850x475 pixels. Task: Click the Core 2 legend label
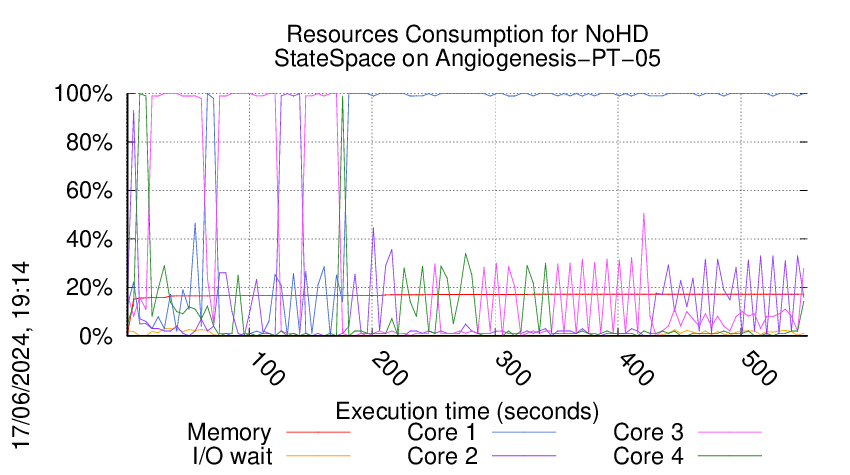[442, 456]
